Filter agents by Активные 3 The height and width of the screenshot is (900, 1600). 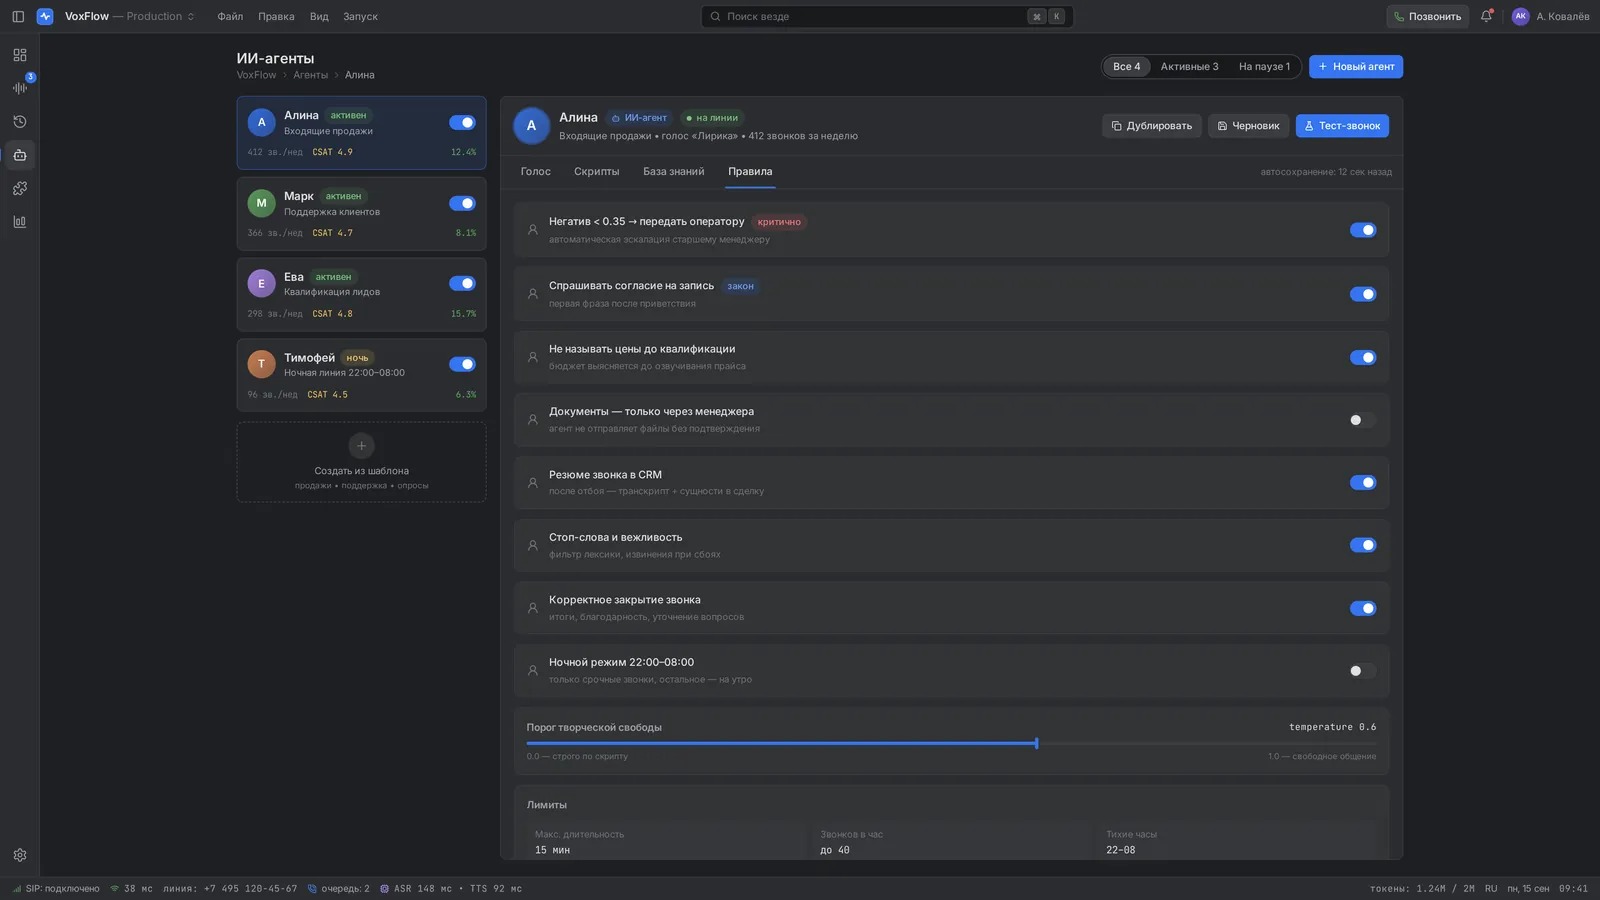[1189, 67]
